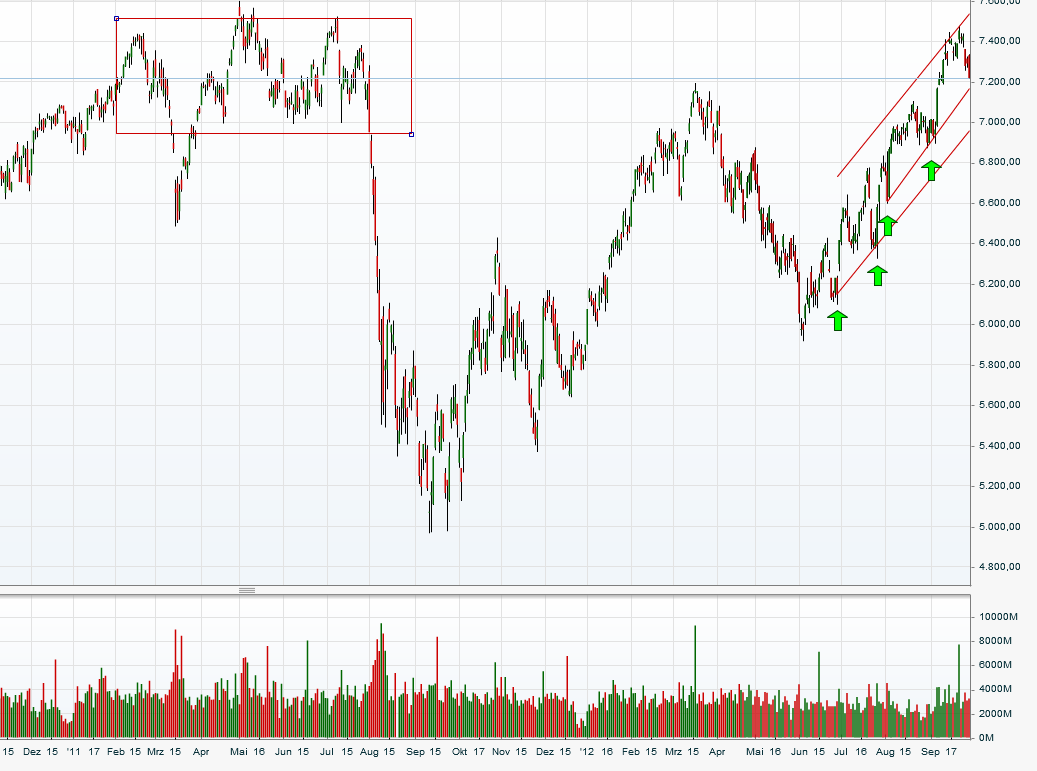
Task: Click the 10000M volume axis label
Action: tap(998, 617)
